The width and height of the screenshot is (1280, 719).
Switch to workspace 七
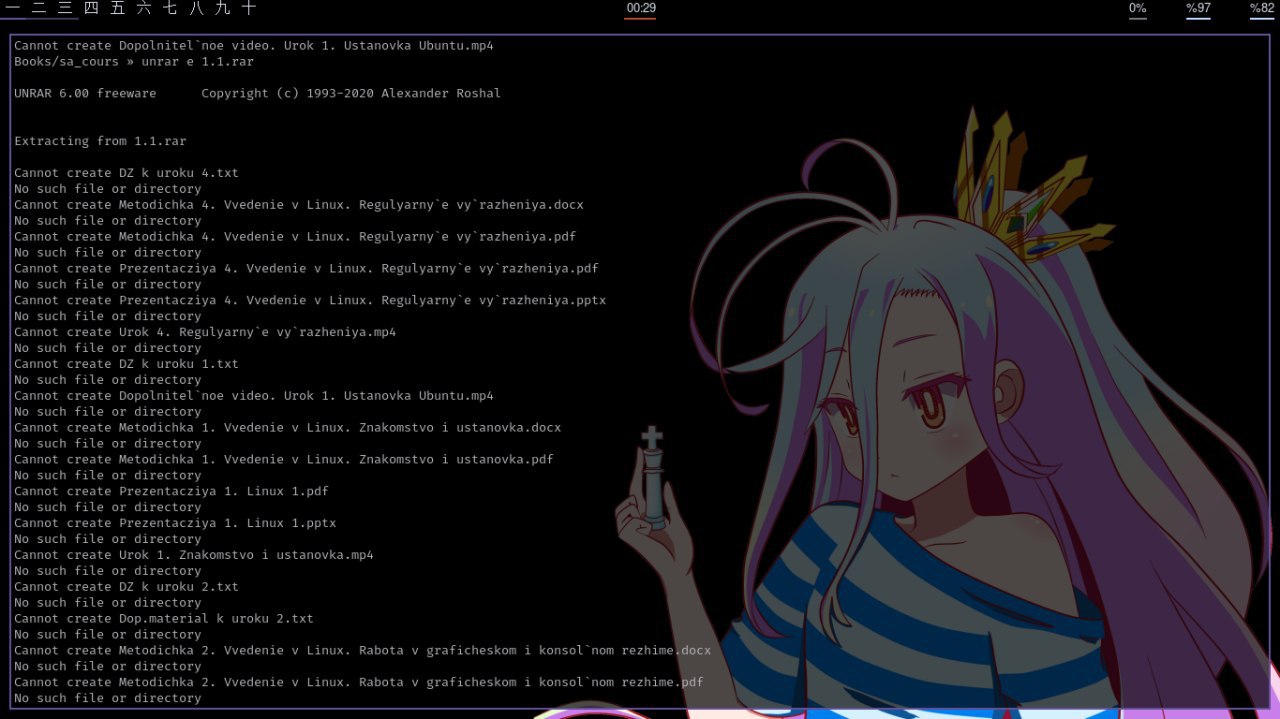click(x=170, y=8)
